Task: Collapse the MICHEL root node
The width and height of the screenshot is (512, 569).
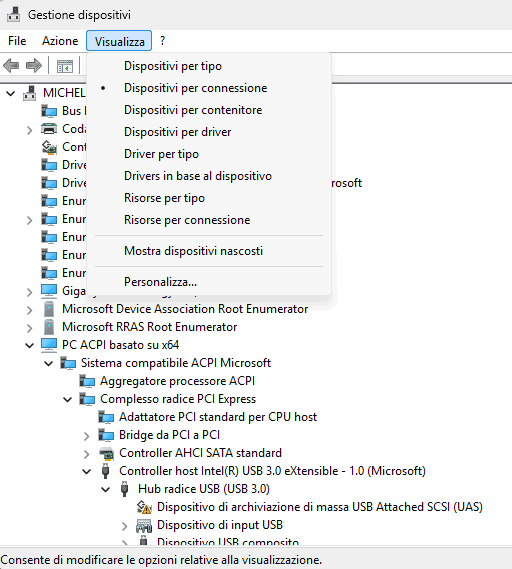Action: [x=11, y=93]
